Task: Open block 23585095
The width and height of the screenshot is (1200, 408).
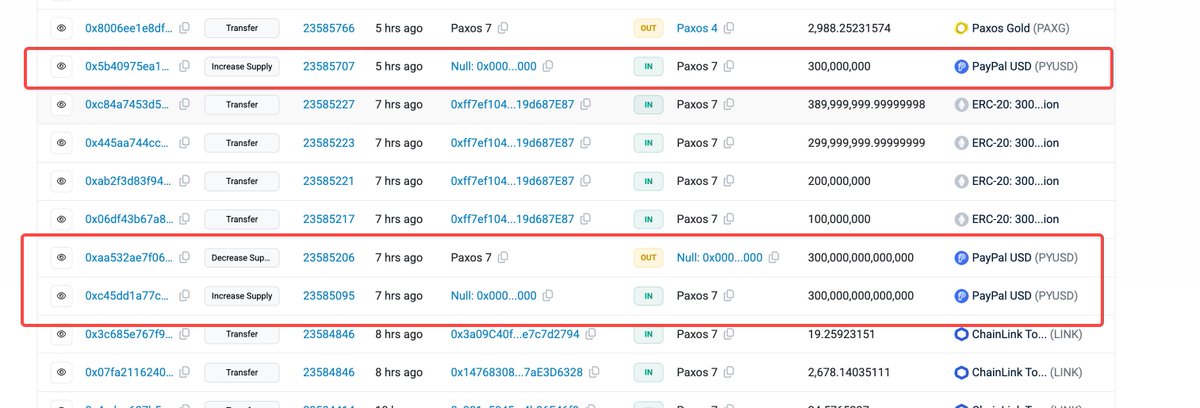Action: tap(329, 296)
